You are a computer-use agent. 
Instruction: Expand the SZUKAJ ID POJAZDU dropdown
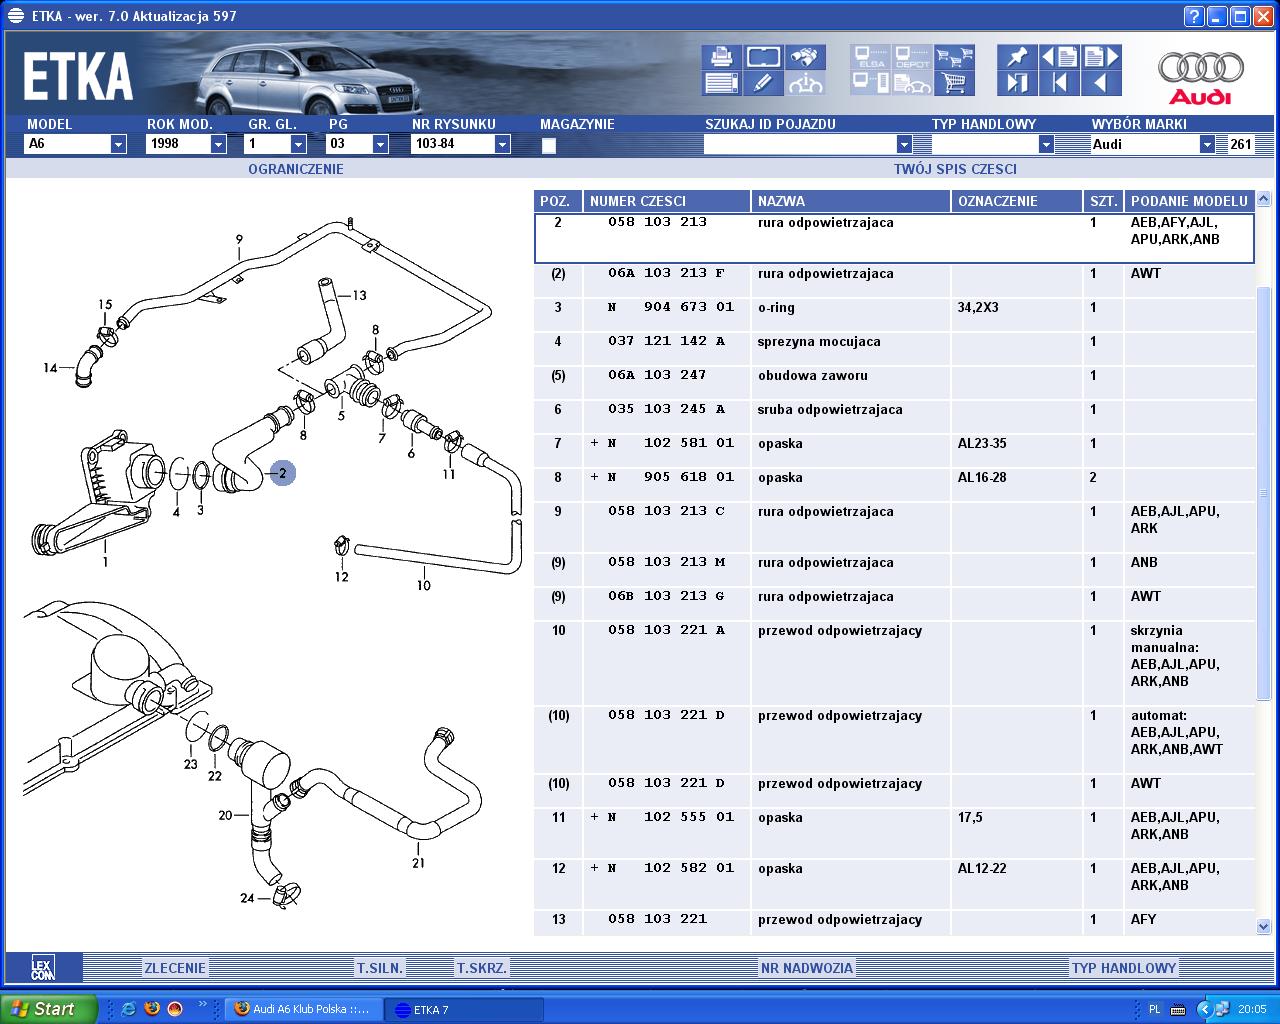(x=808, y=144)
